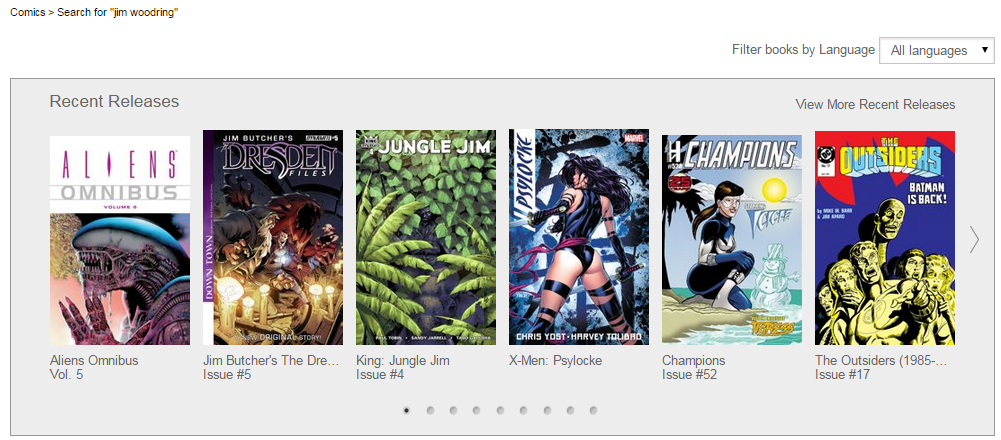
Task: Open X-Men: Psylocke cover image
Action: pos(579,237)
